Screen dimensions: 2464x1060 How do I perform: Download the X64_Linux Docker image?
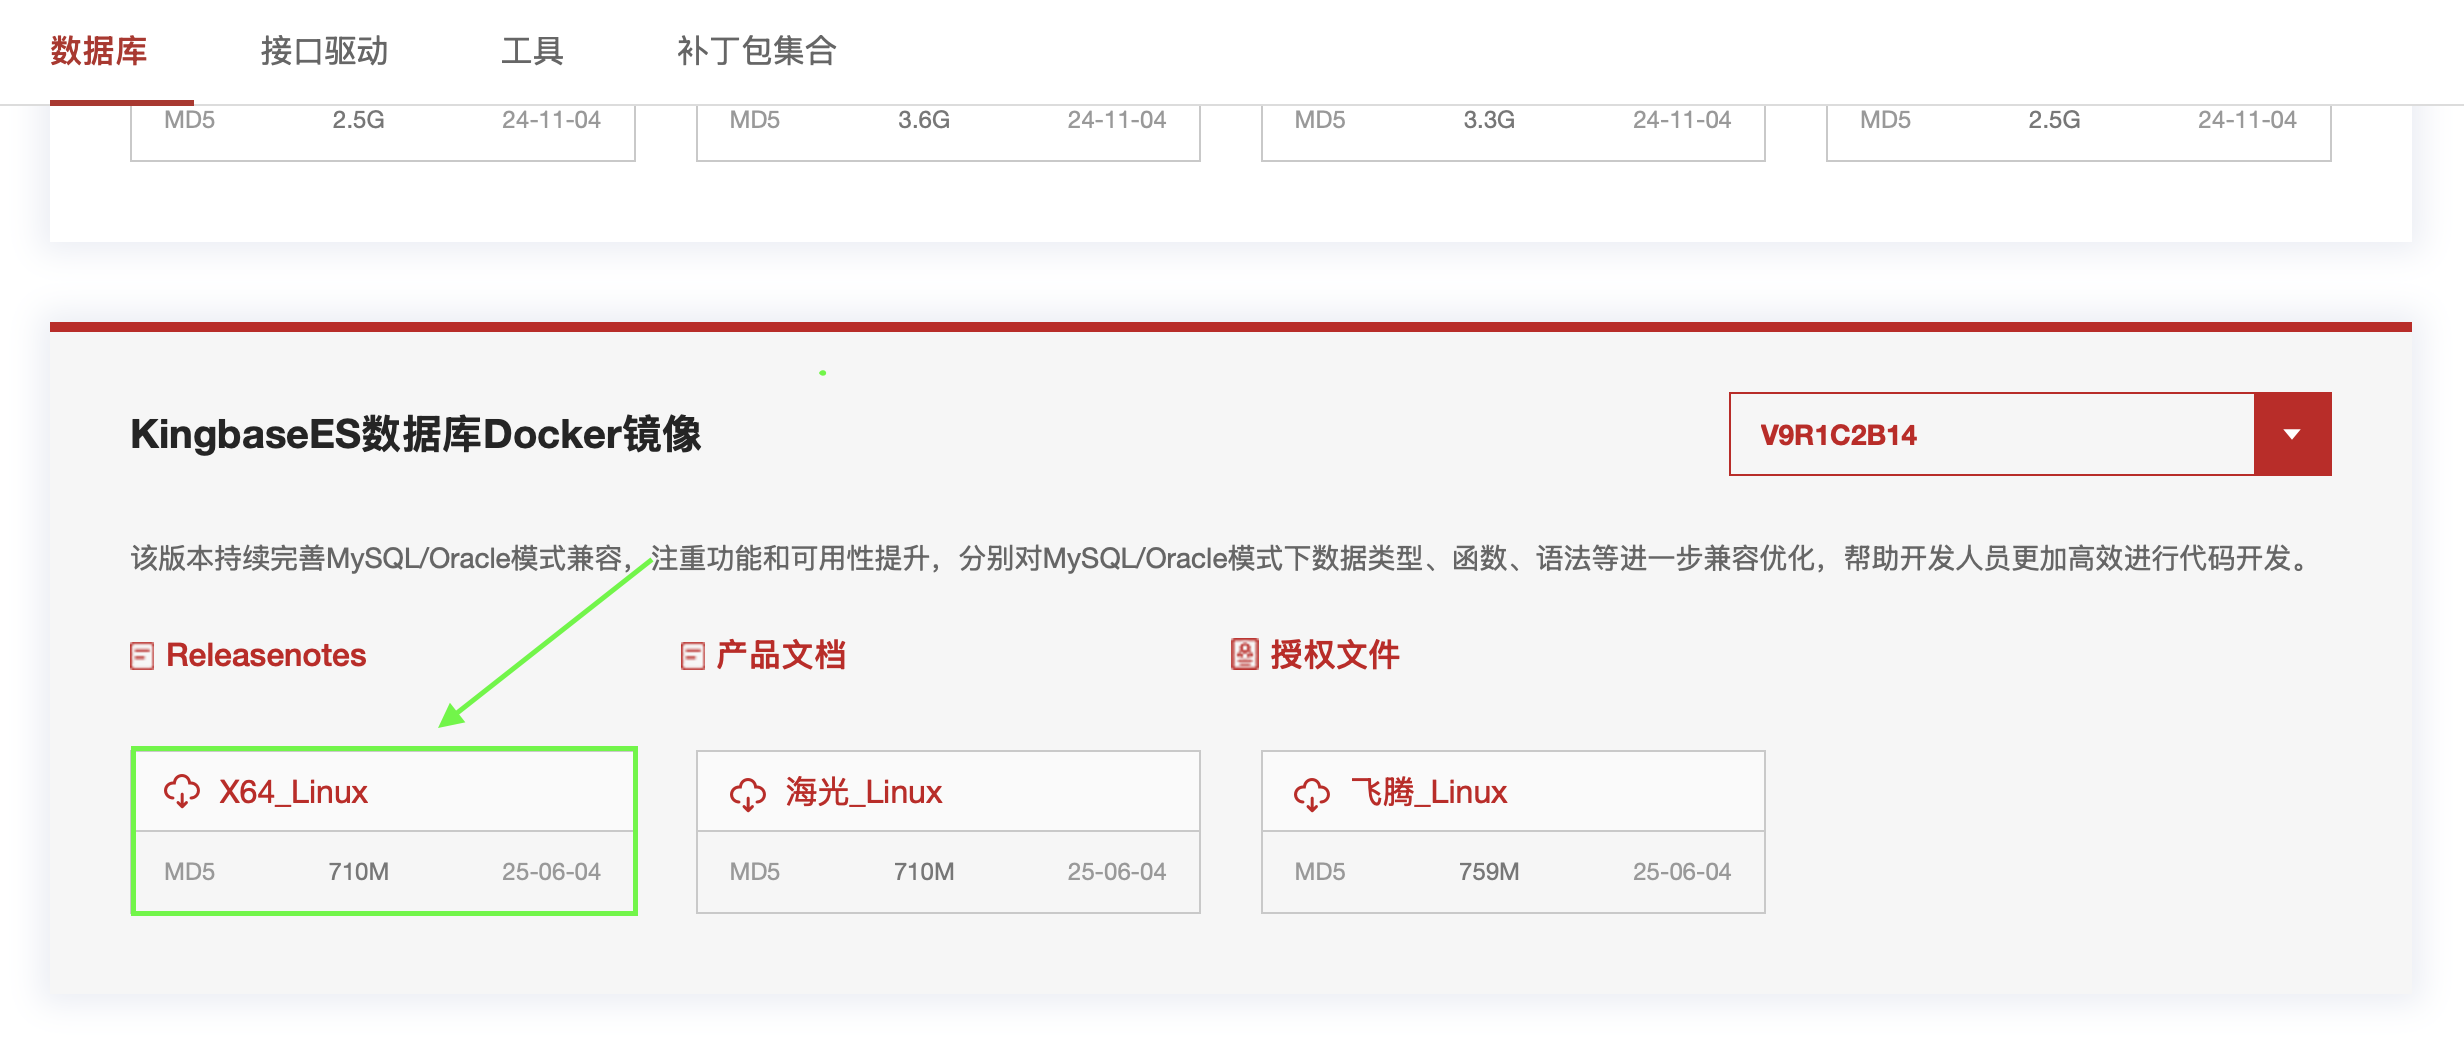293,792
